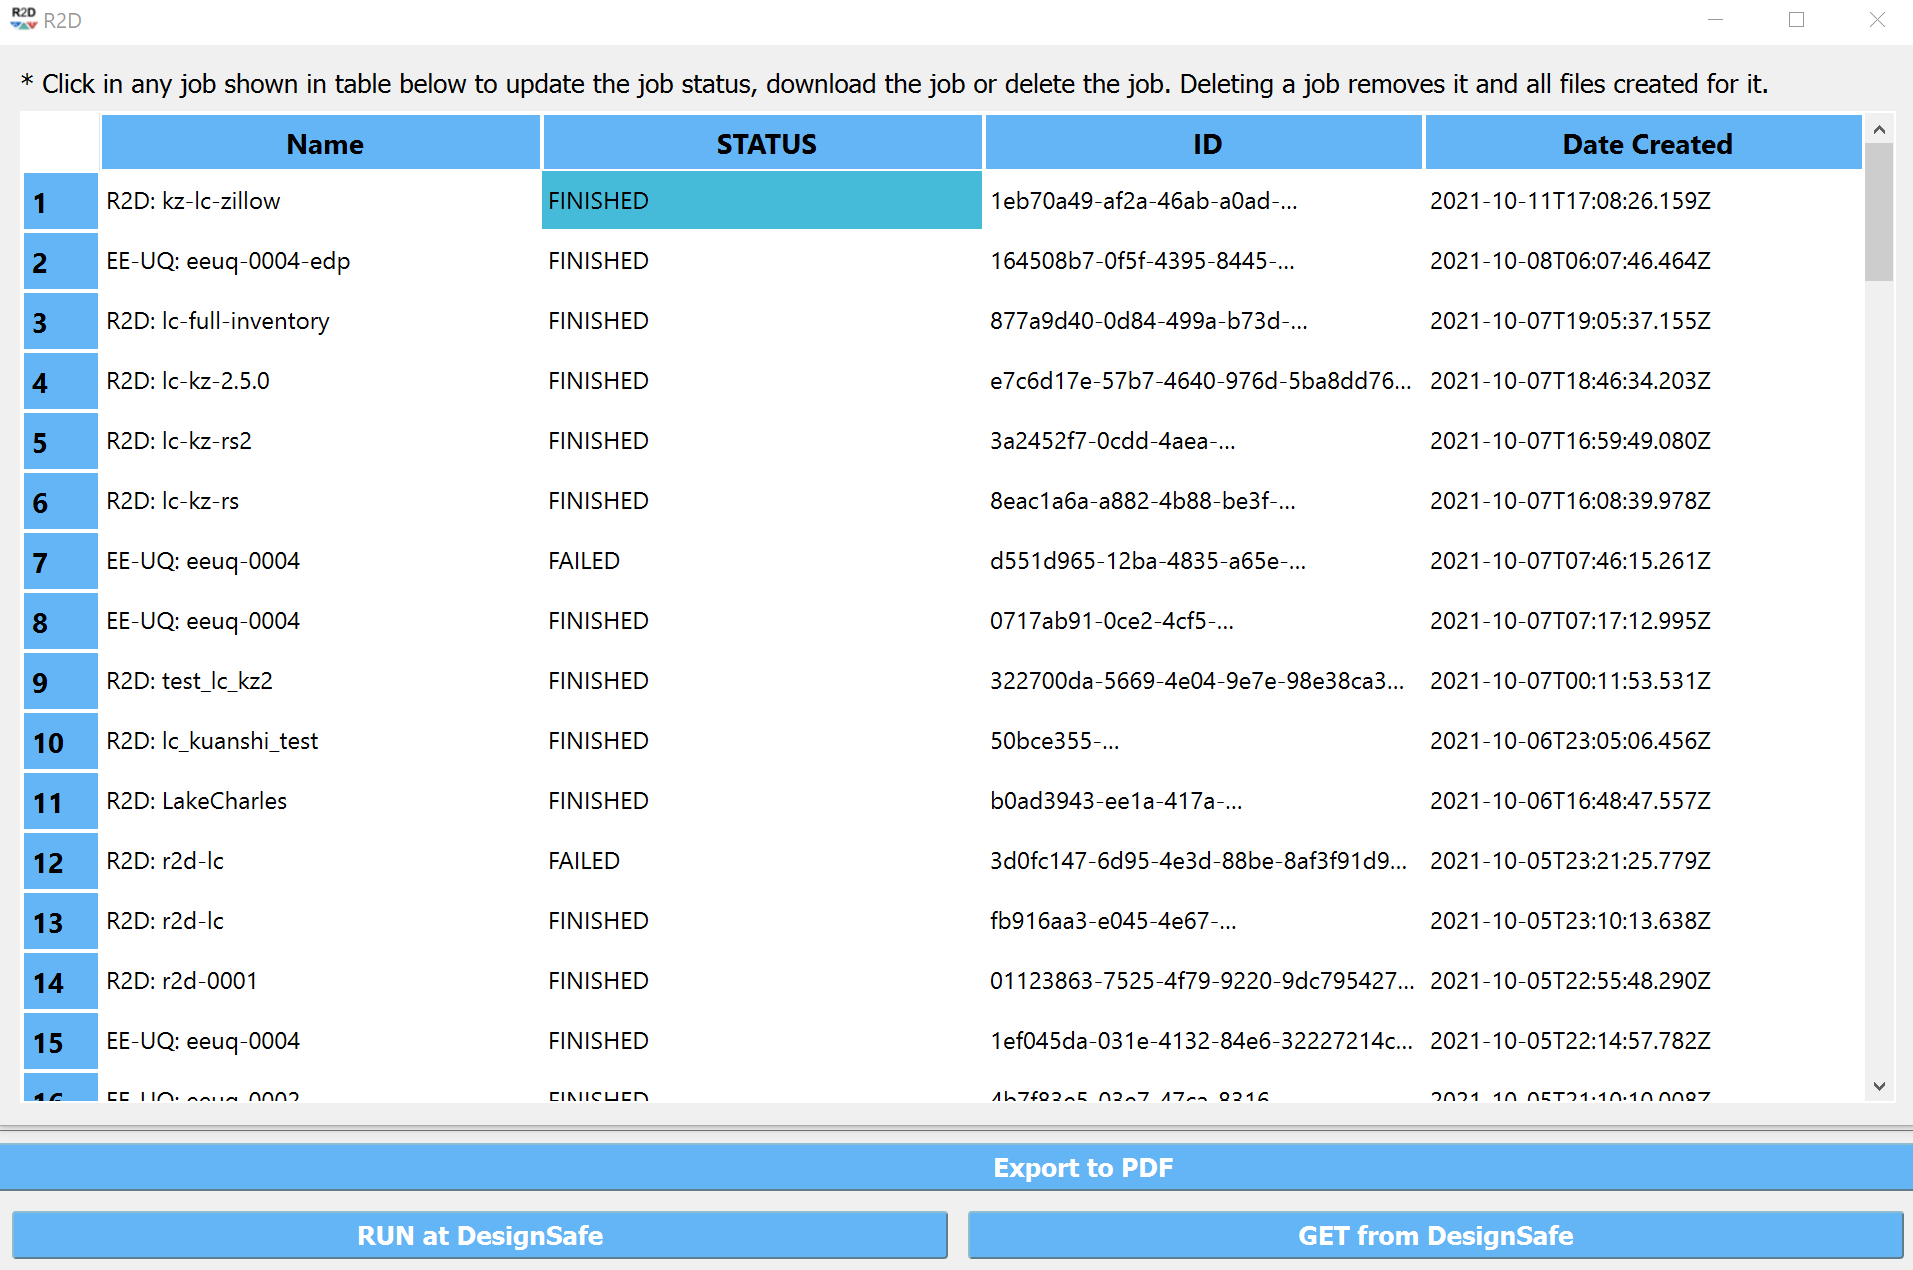The width and height of the screenshot is (1913, 1270).
Task: Click FINISHED status of row 8
Action: (x=598, y=621)
